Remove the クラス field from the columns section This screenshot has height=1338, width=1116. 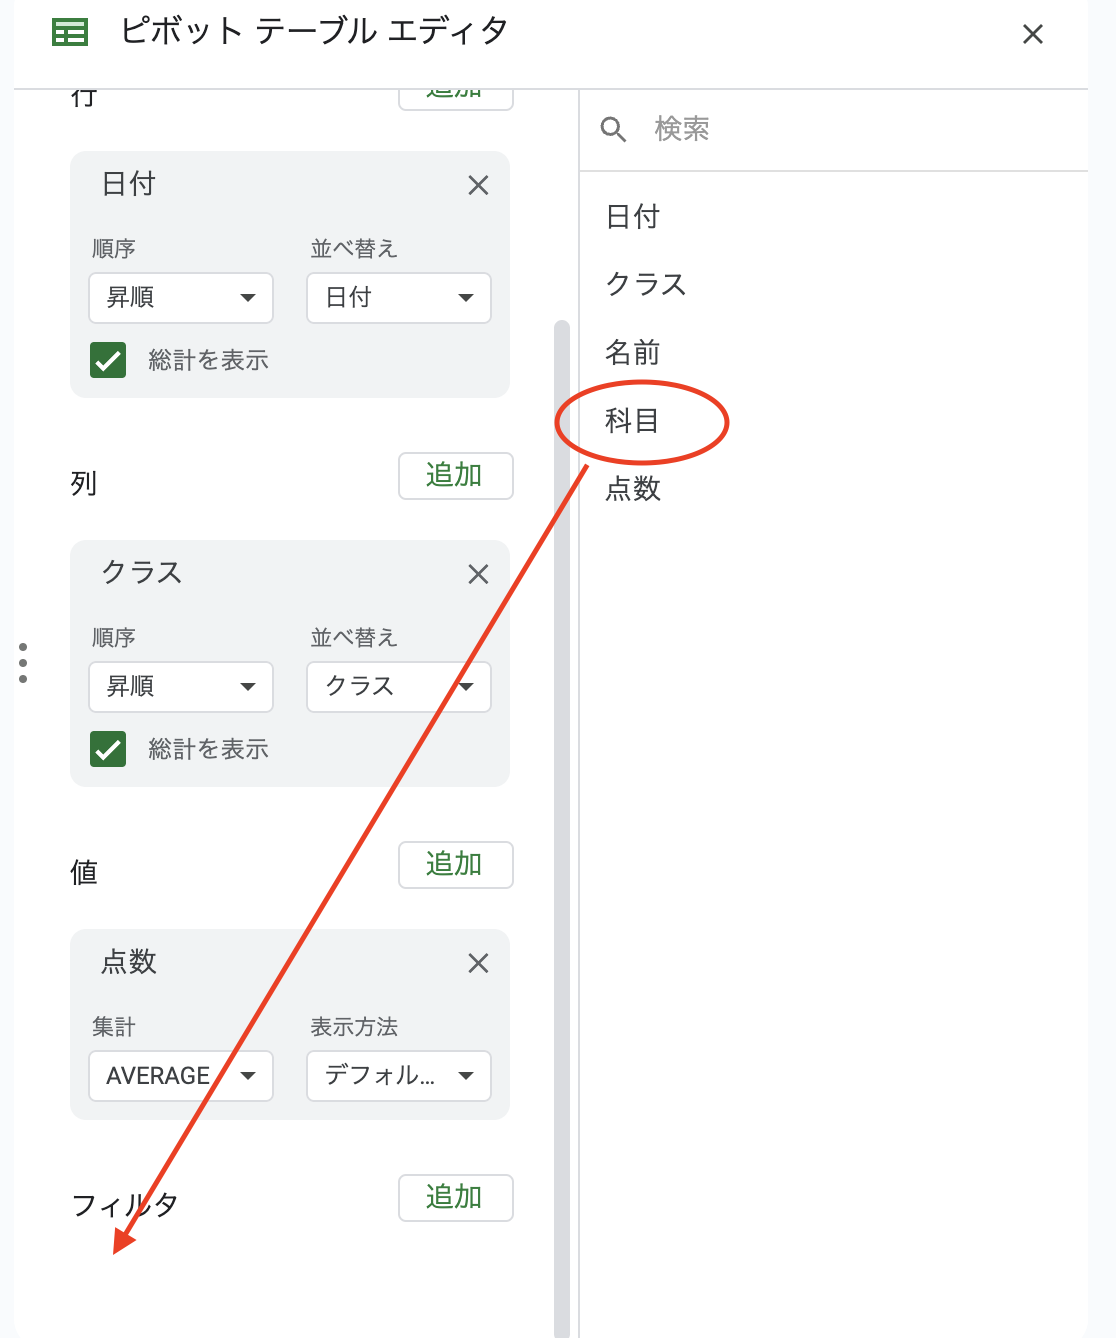tap(478, 574)
